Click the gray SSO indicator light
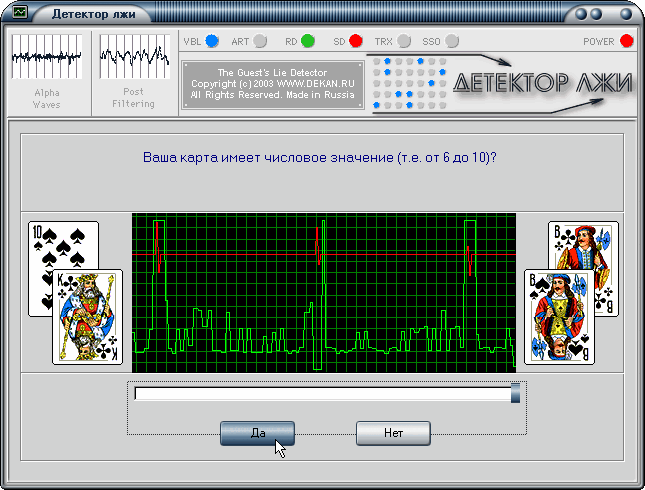 452,41
